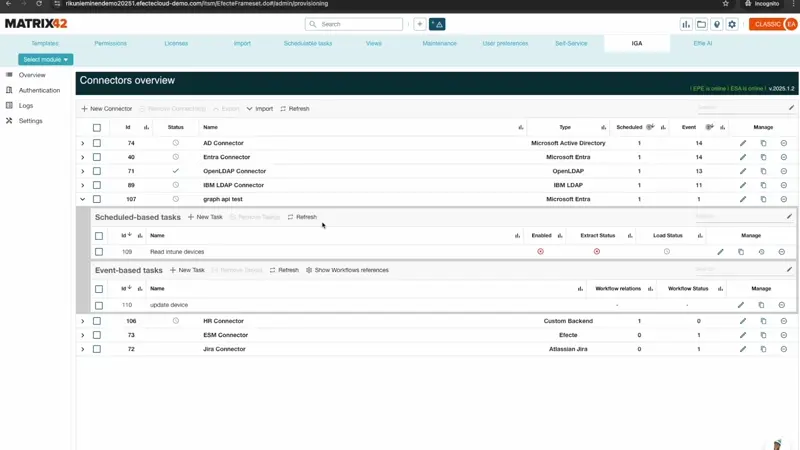The image size is (800, 450).
Task: Click Show Workflows references
Action: (347, 270)
